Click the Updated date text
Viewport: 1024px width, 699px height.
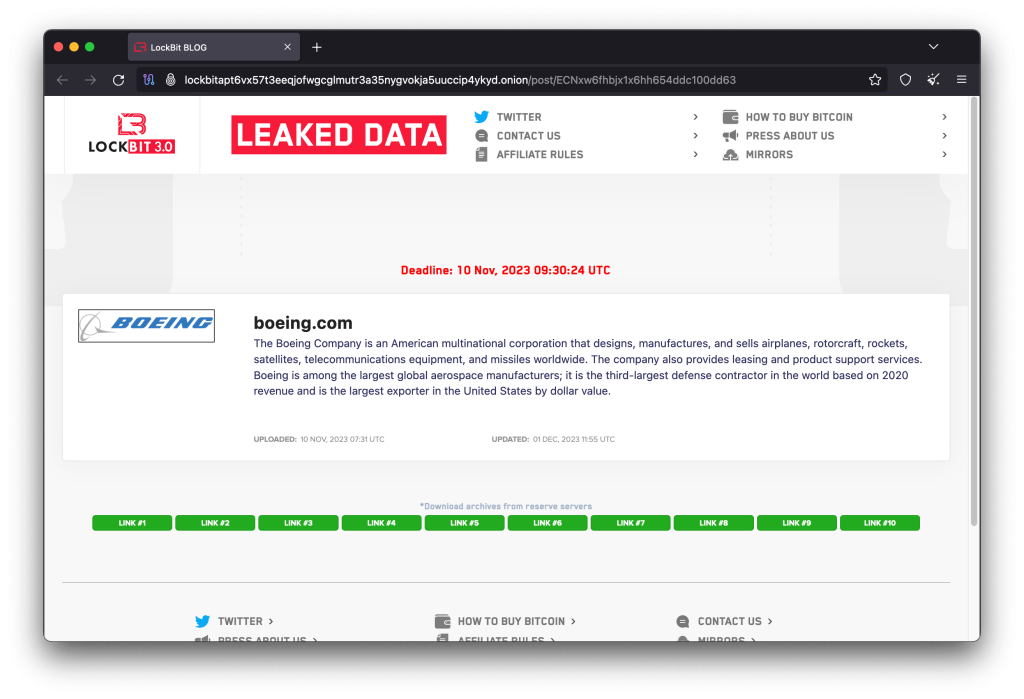[553, 440]
